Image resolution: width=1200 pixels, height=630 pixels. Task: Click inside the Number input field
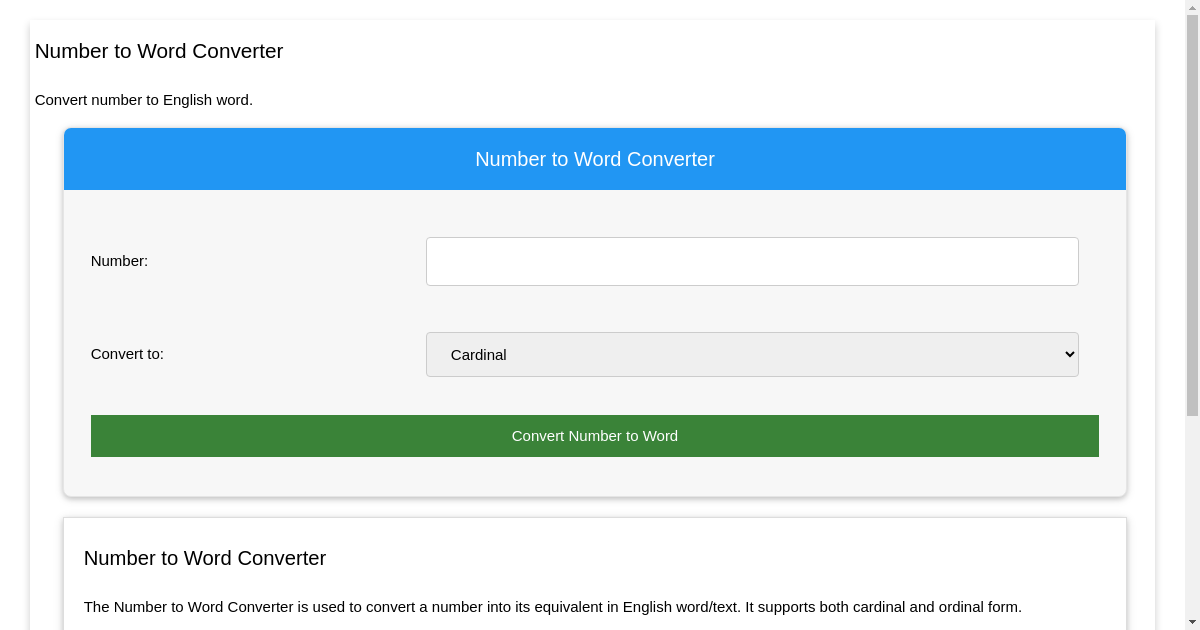(x=752, y=261)
